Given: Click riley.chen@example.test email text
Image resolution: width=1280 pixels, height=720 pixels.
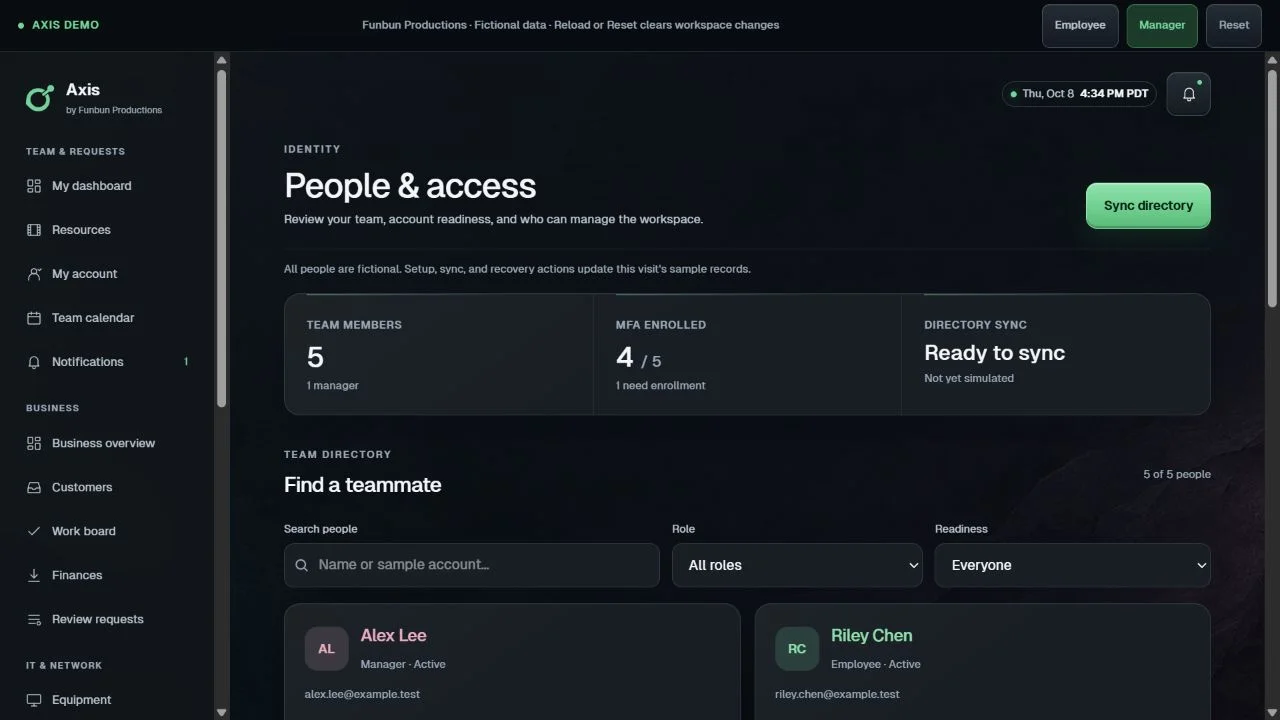Looking at the screenshot, I should click(837, 694).
